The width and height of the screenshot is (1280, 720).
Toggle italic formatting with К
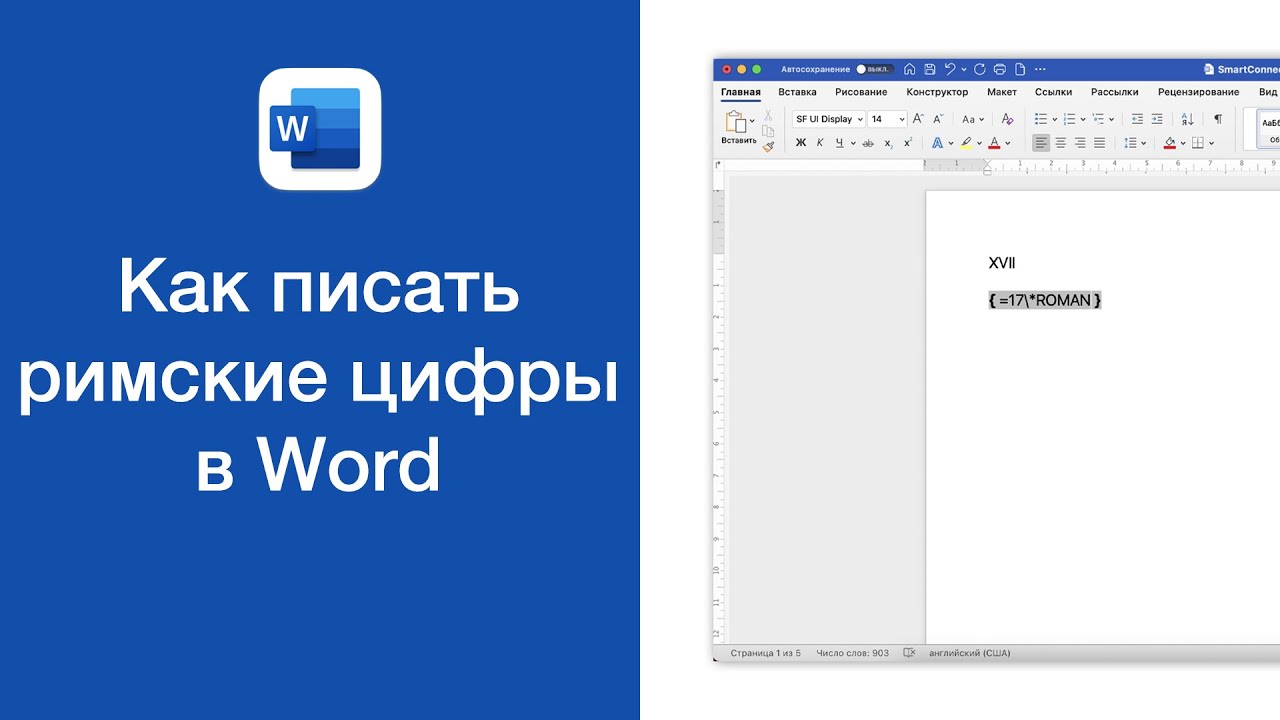point(820,143)
